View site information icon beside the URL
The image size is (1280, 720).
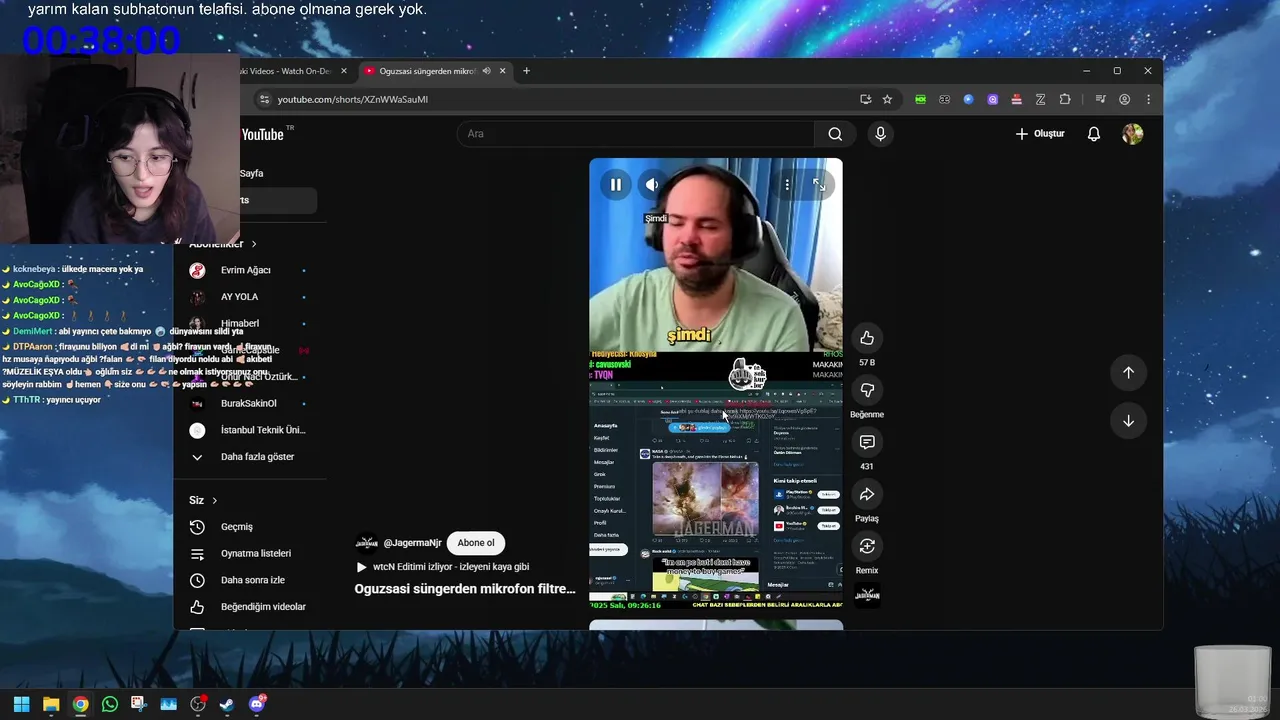point(264,99)
